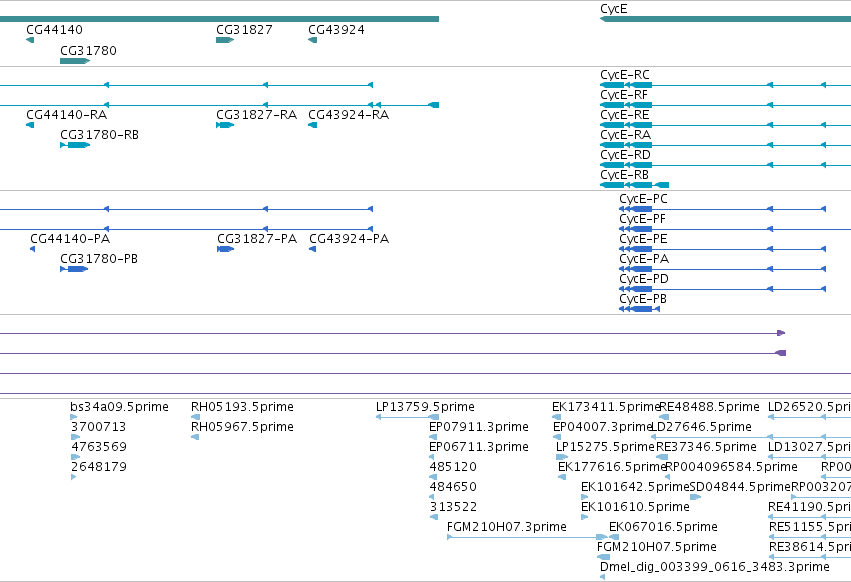Click the CG31827-PA protein label
Viewport: 851px width, 582px height.
click(257, 238)
